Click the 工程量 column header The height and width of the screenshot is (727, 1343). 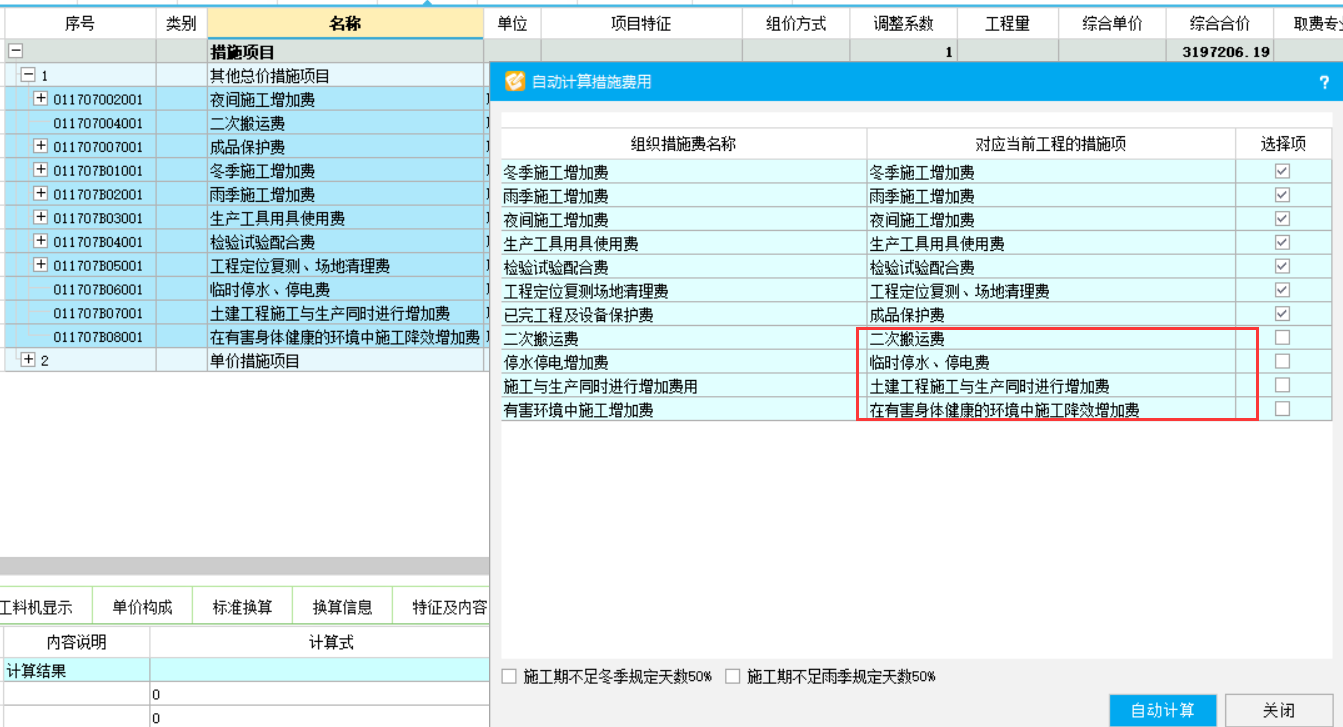click(x=1007, y=24)
